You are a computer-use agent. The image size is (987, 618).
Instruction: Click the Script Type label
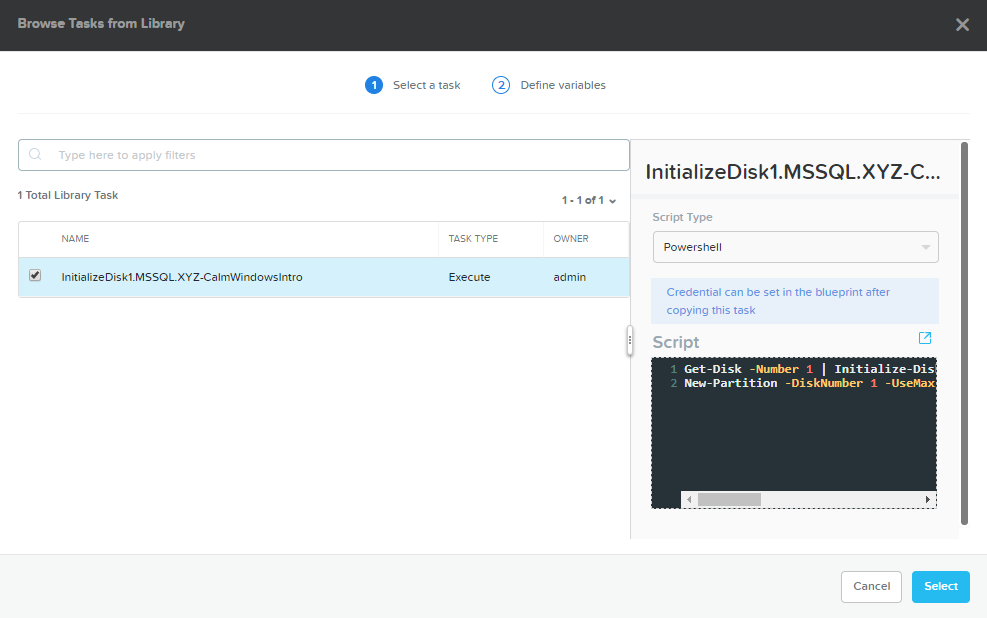(682, 217)
